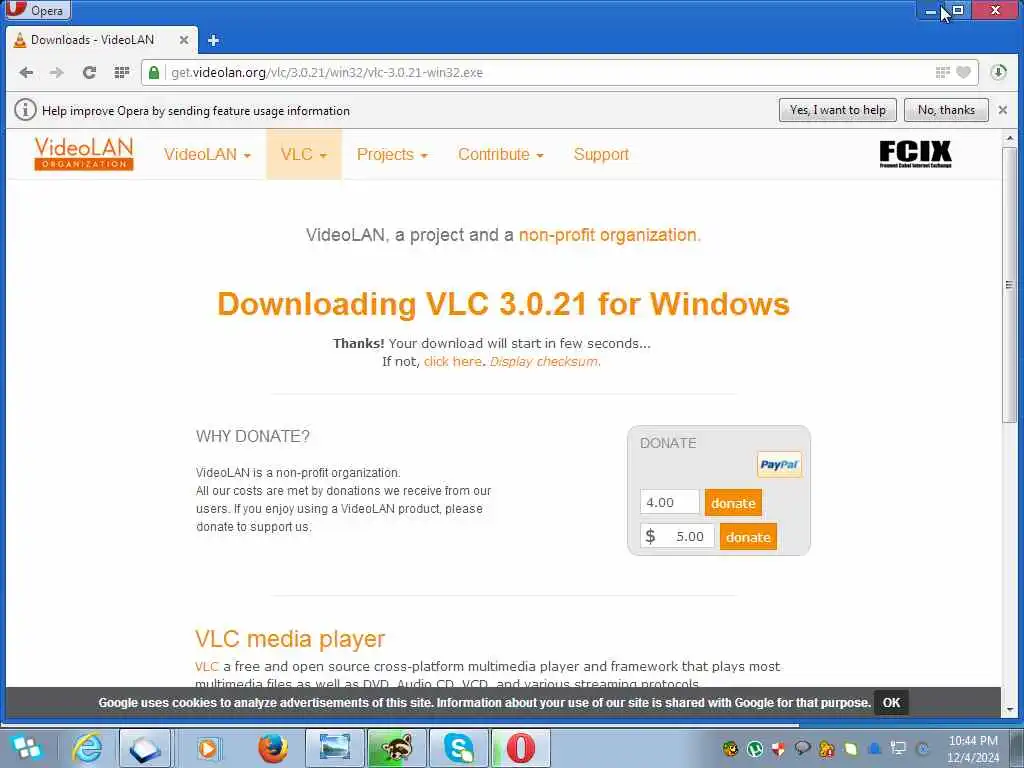The height and width of the screenshot is (768, 1024).
Task: Click the 5.00 dollar donation field
Action: (x=677, y=536)
